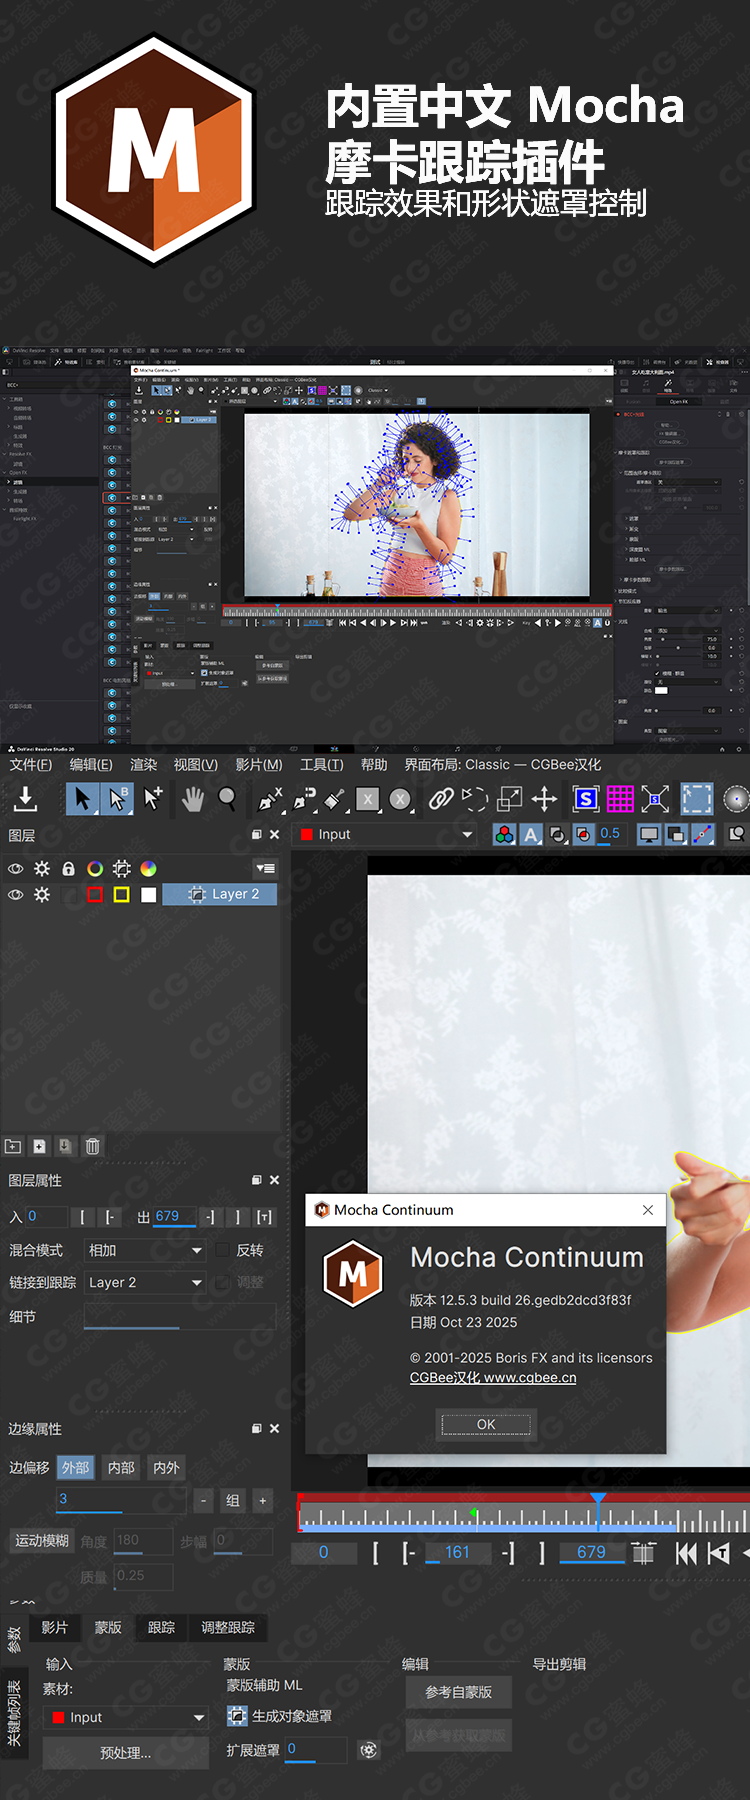Click the 预处理... button
The image size is (750, 1800).
(126, 1752)
